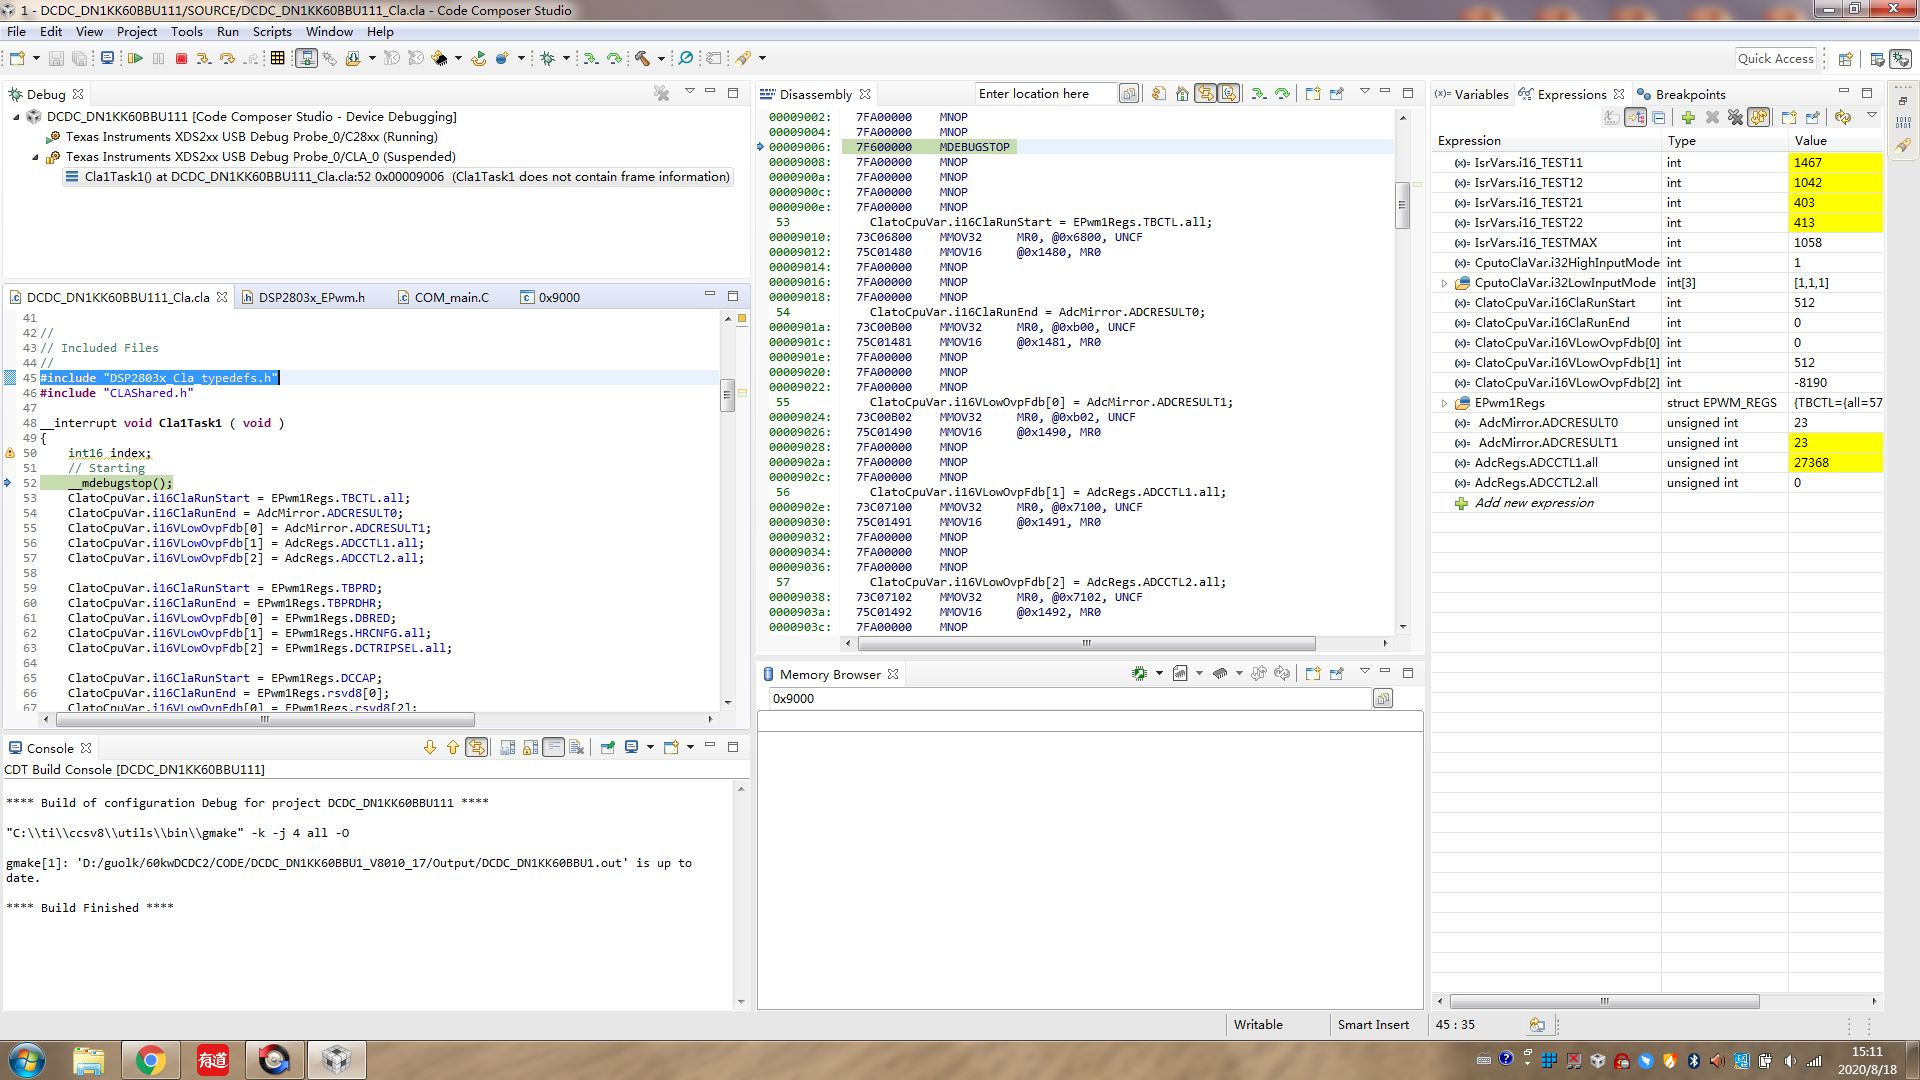
Task: Click Remove All Expressions icon
Action: pos(1735,118)
